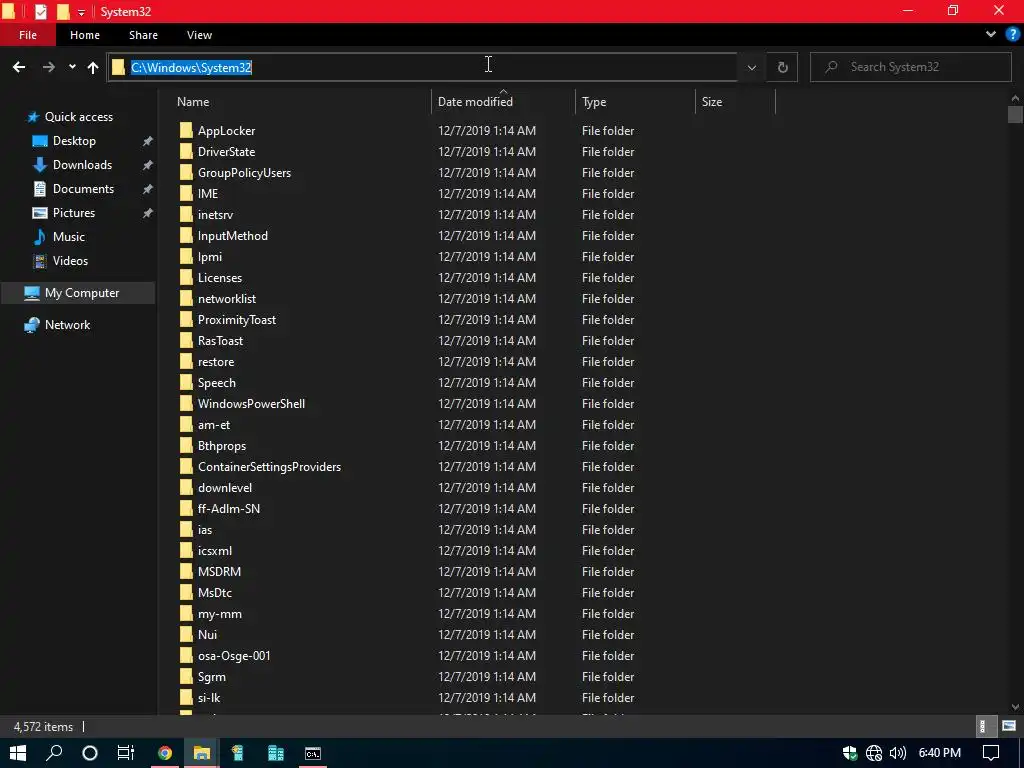1024x768 pixels.
Task: Click the Search System32 box
Action: coord(910,67)
